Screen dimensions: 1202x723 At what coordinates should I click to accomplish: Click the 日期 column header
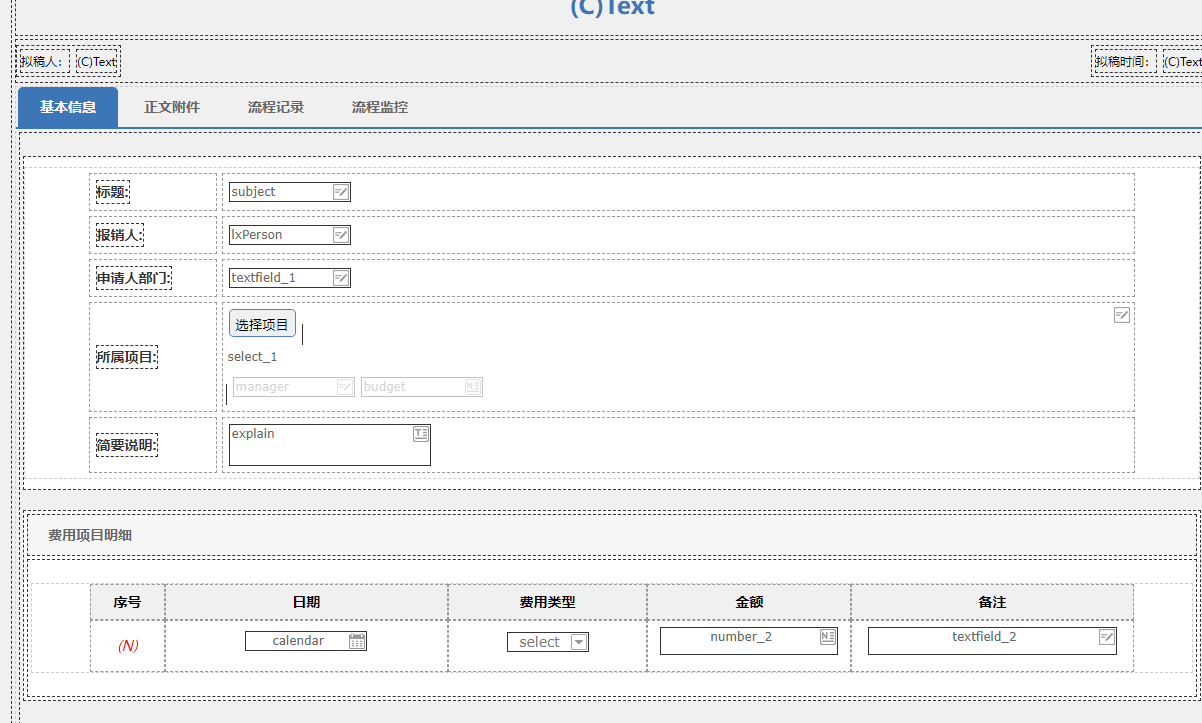(306, 602)
